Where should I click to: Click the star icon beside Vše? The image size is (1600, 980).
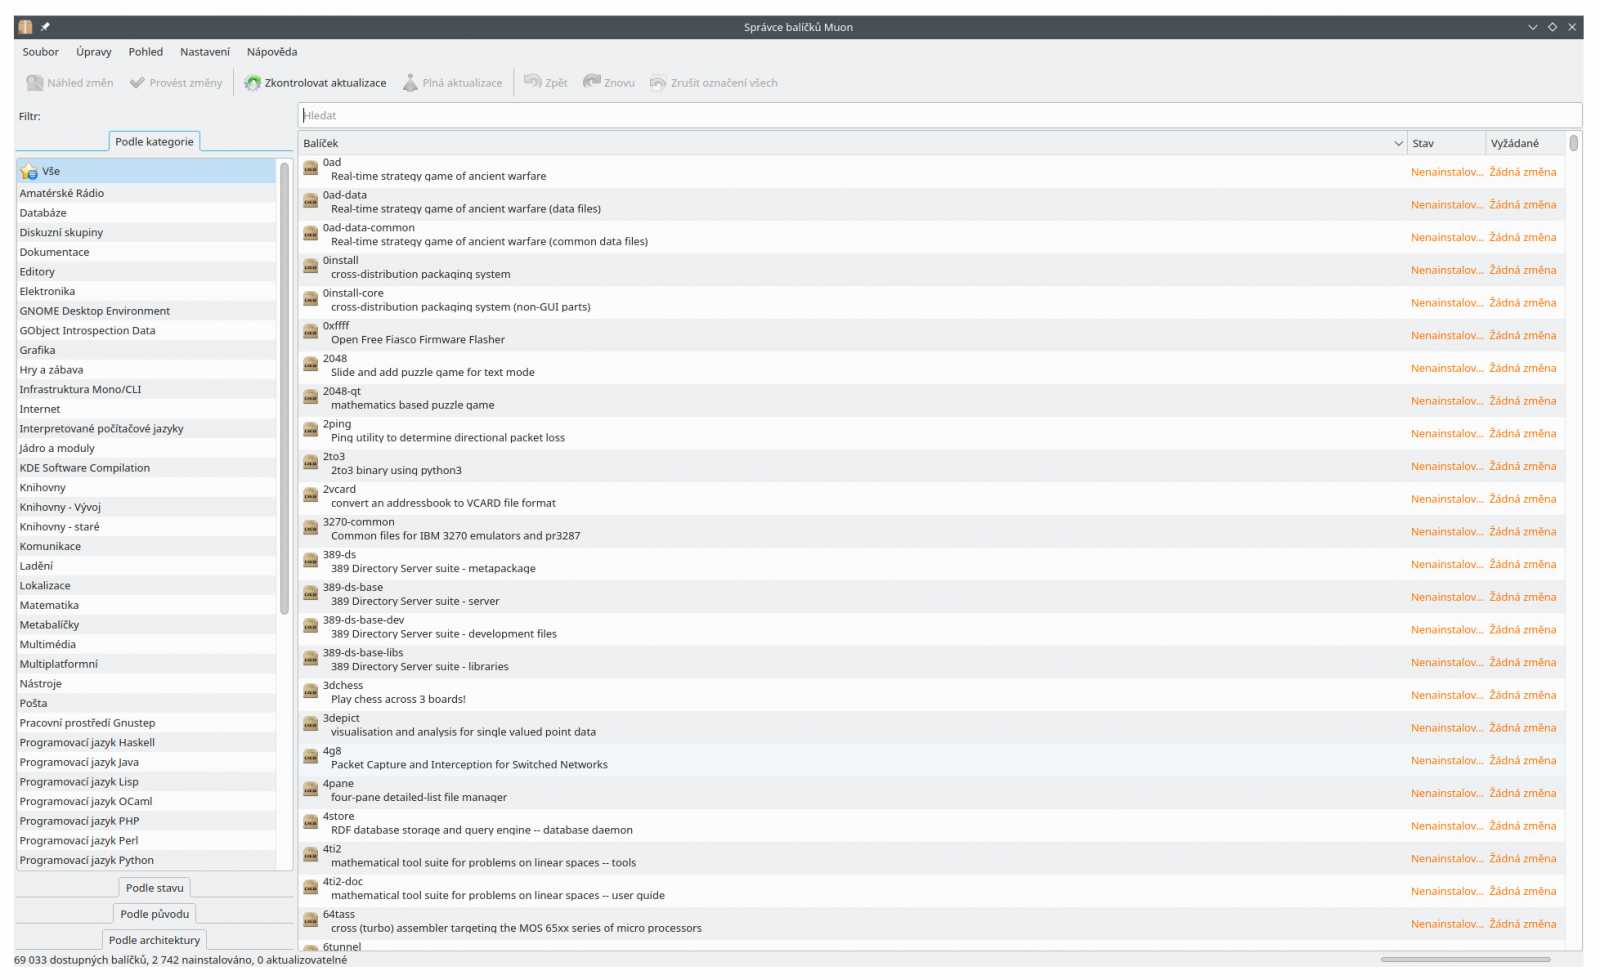pos(29,172)
